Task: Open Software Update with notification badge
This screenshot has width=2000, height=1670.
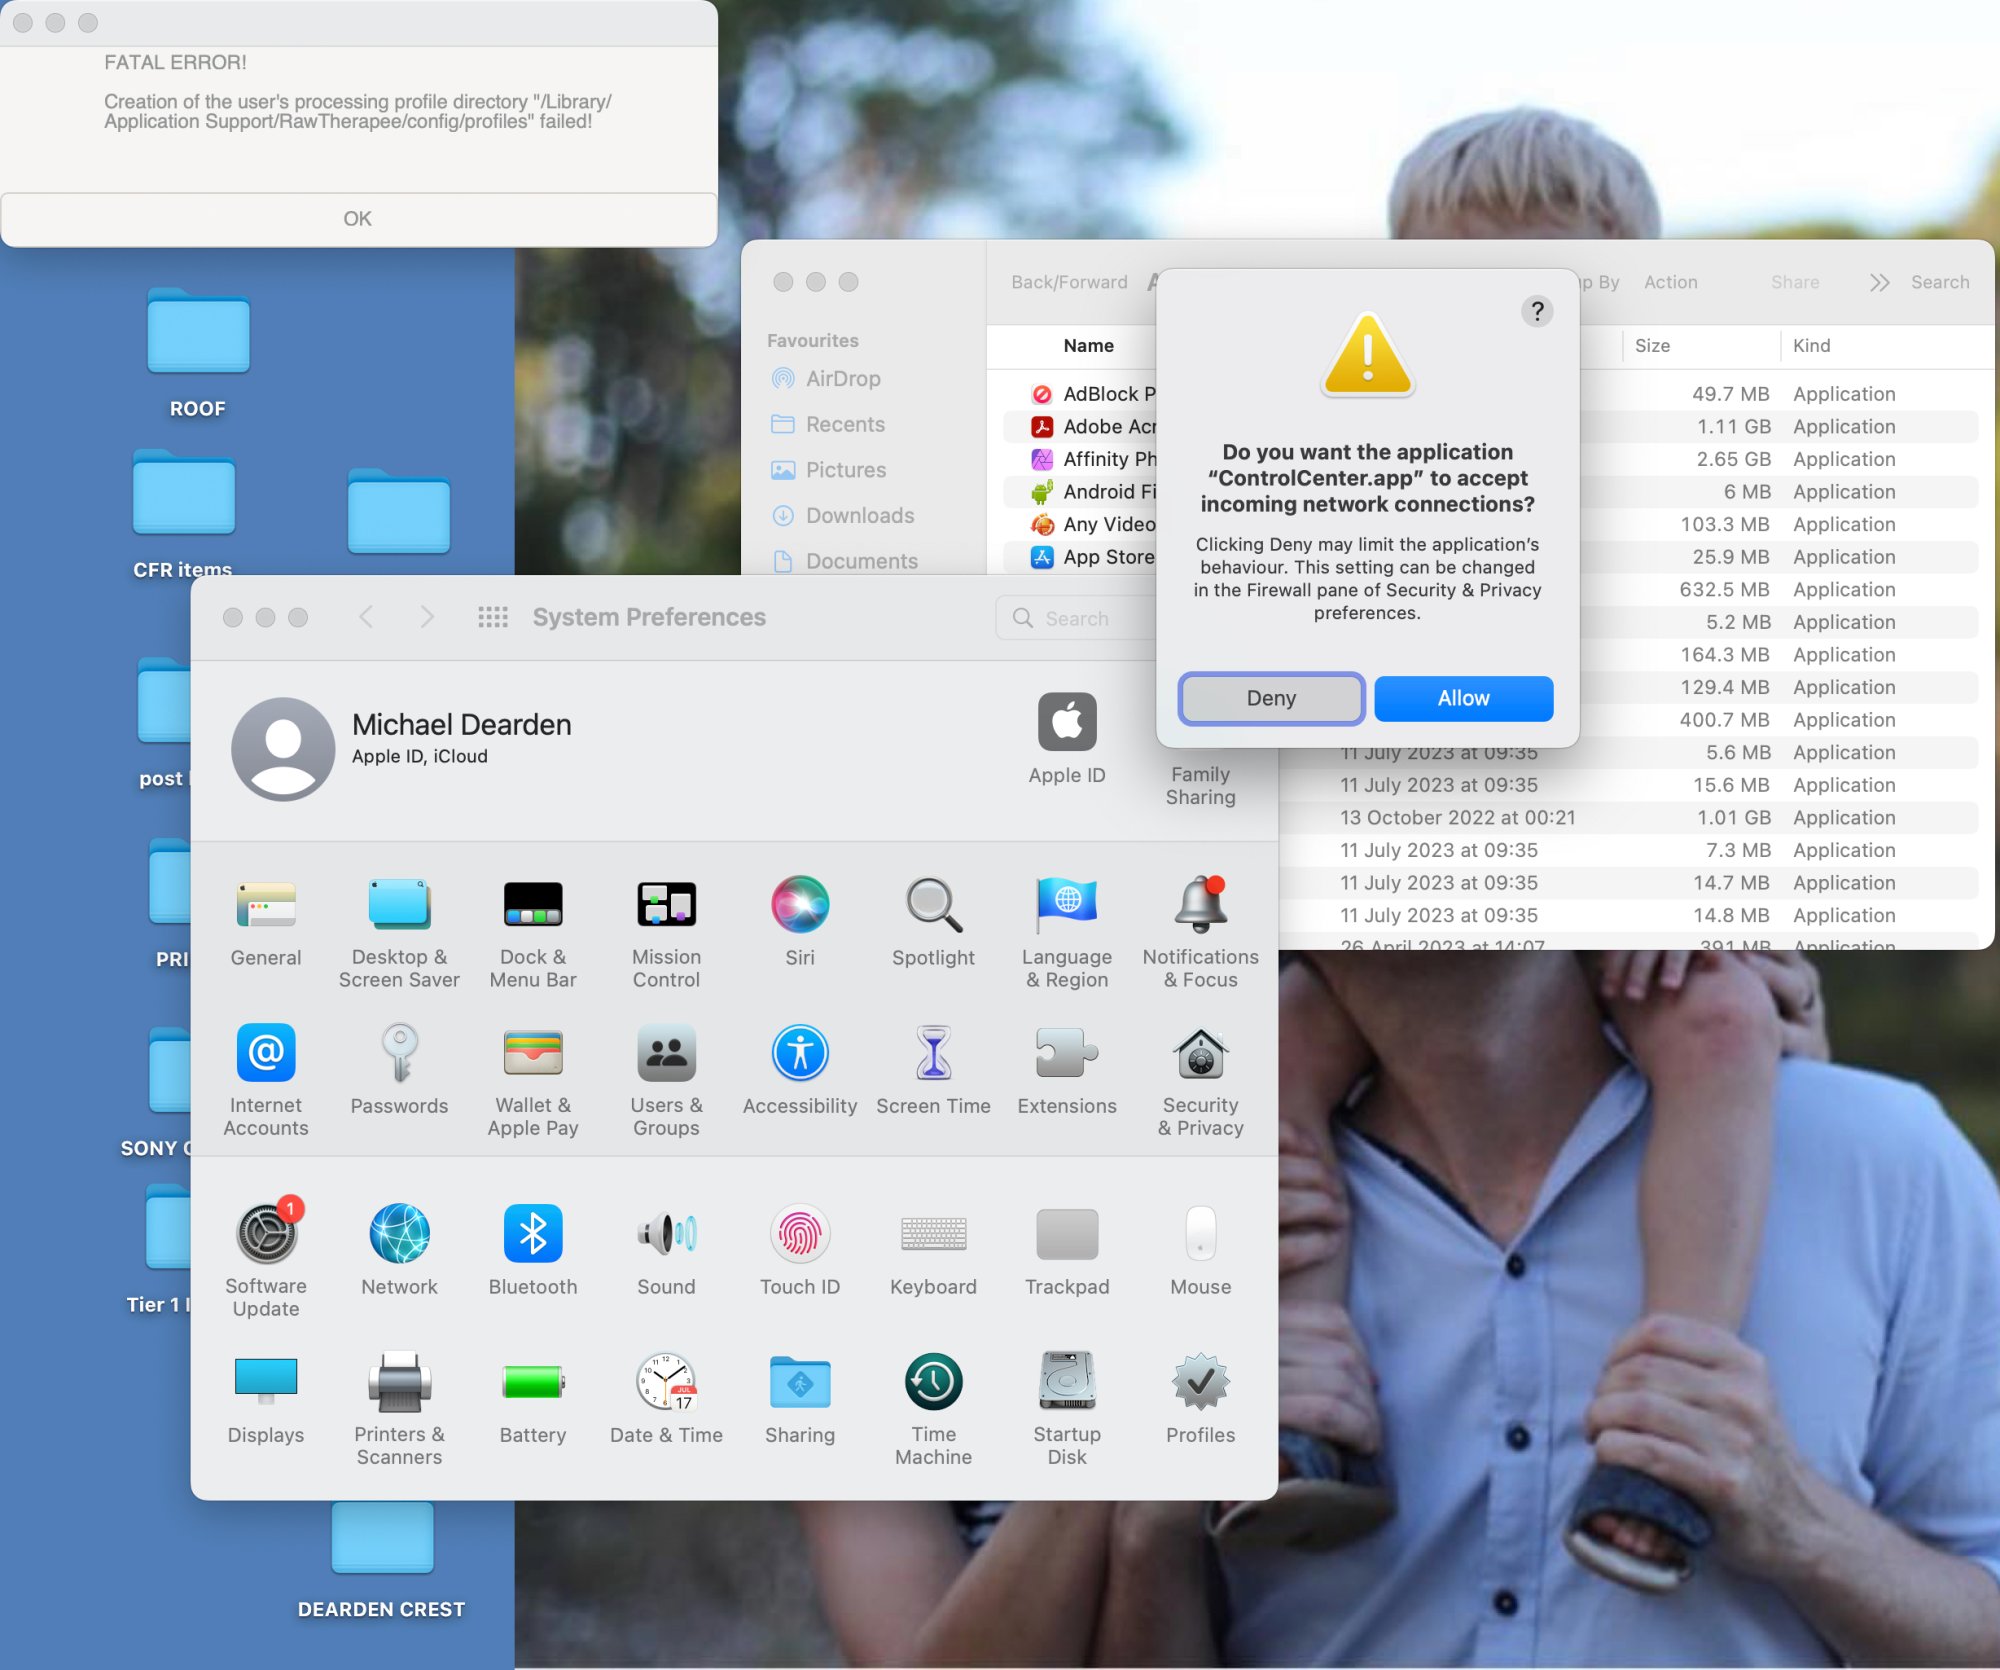Action: [266, 1234]
